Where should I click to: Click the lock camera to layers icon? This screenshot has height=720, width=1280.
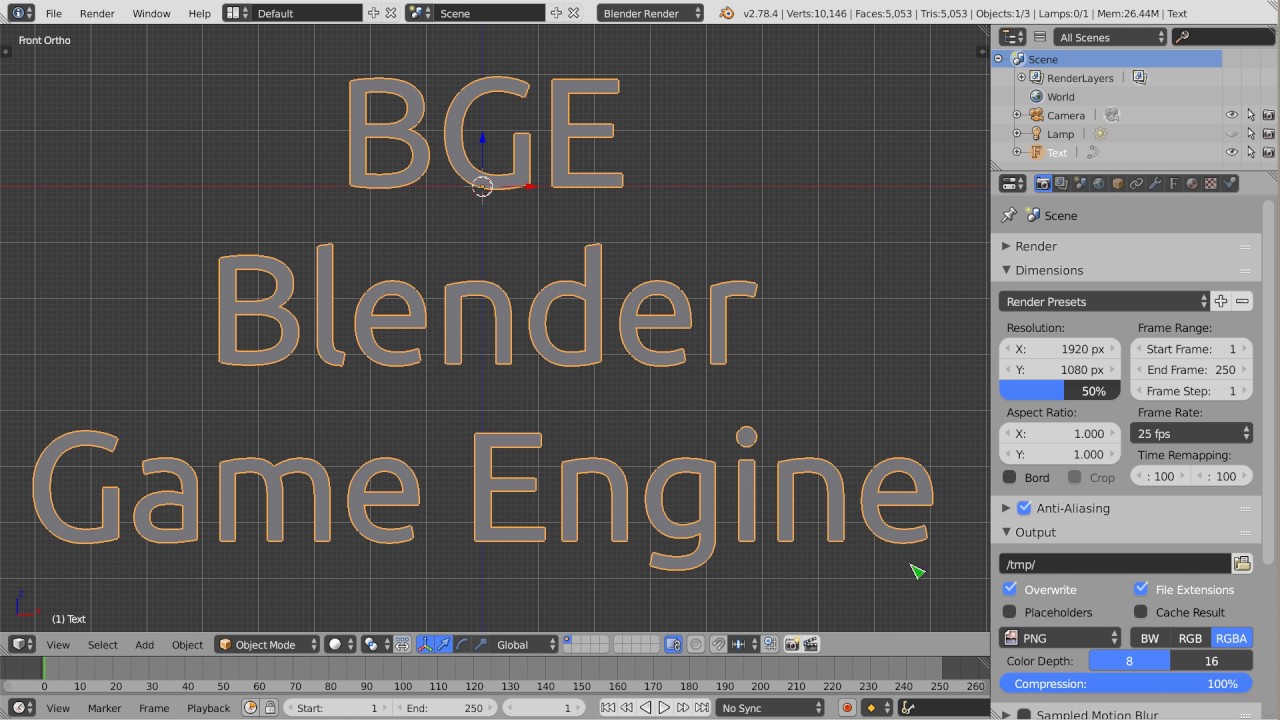click(x=673, y=645)
